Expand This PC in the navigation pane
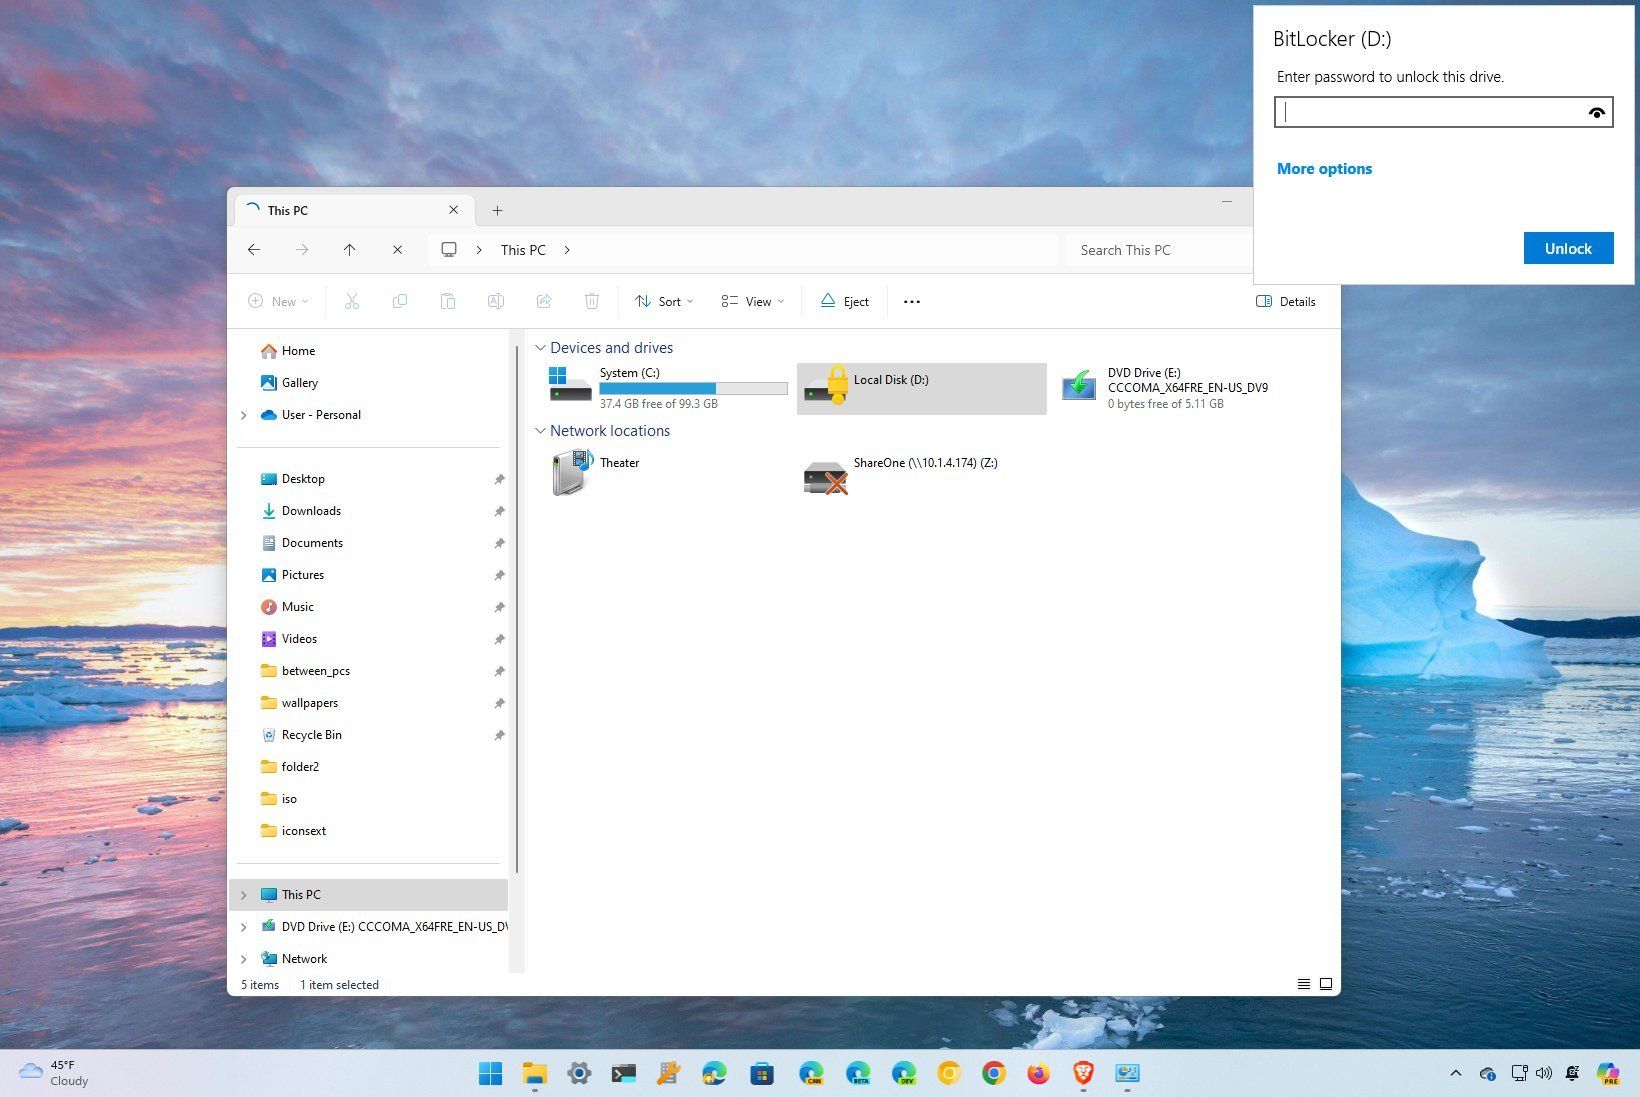1640x1097 pixels. [244, 894]
